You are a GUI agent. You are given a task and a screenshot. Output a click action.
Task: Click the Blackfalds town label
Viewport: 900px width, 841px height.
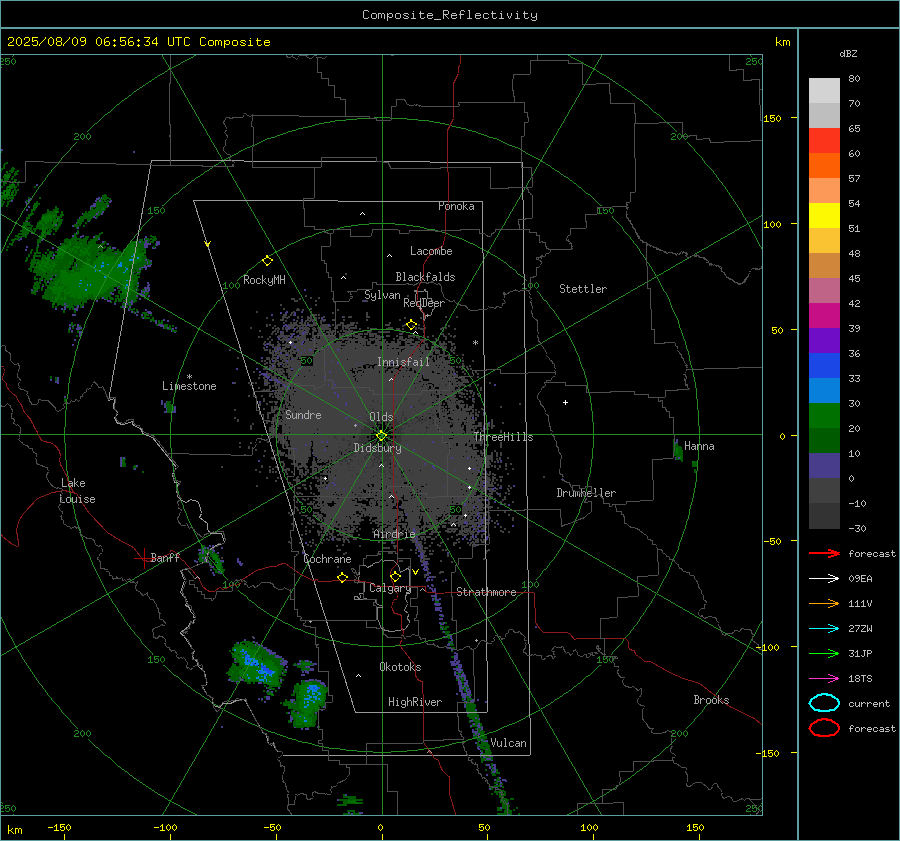click(x=425, y=277)
